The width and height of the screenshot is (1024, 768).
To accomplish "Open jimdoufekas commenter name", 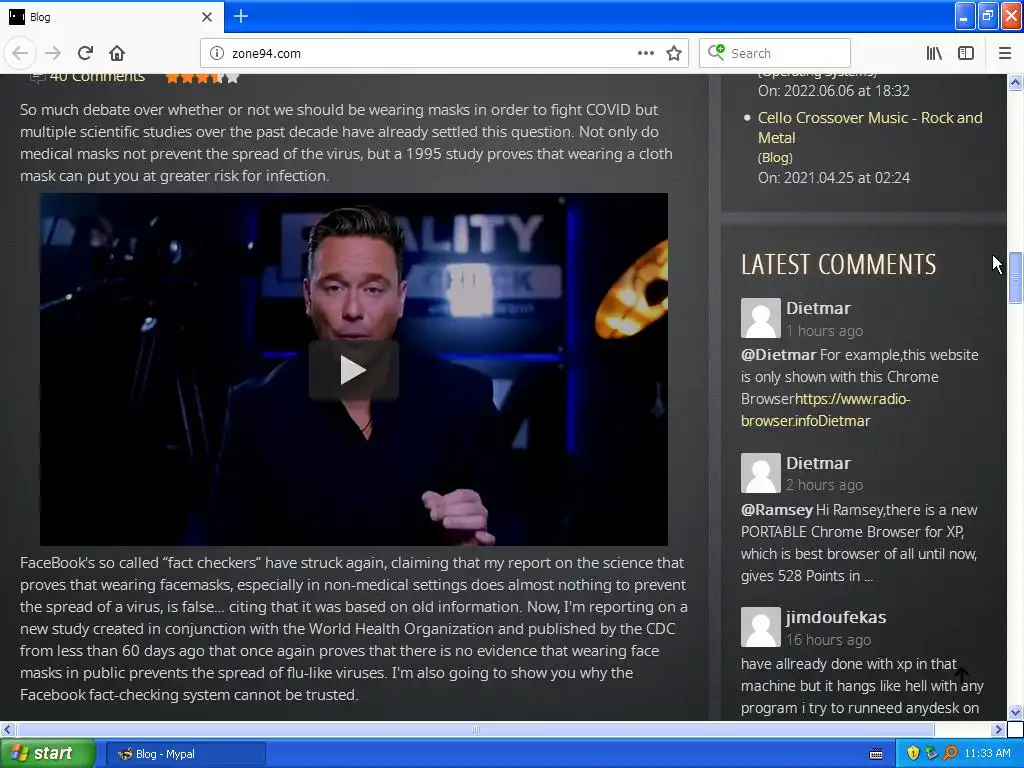I will pos(836,617).
